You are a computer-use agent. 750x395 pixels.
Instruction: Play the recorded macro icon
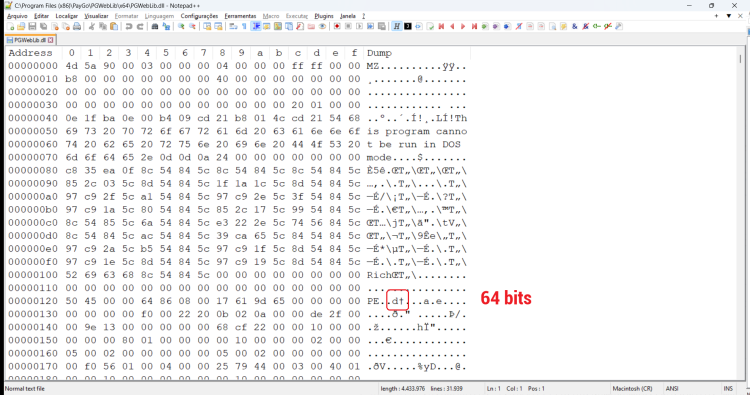359,26
